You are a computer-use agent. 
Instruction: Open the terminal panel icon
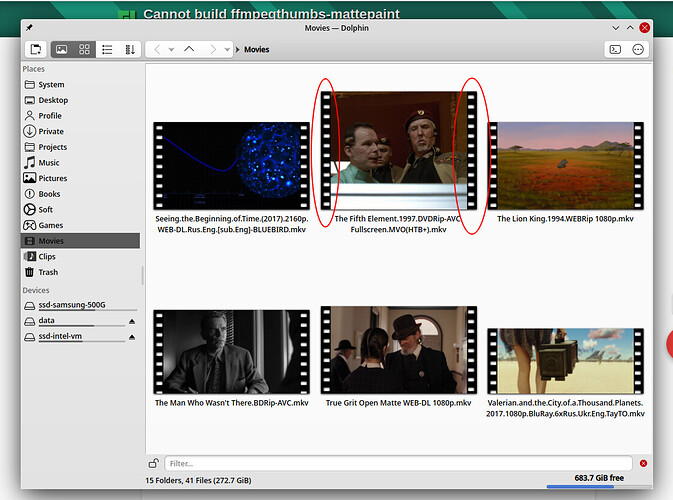(x=615, y=49)
